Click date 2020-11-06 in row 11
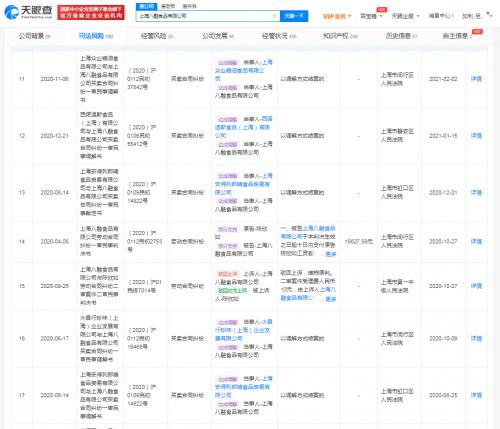Viewport: 500px width, 429px height. click(55, 79)
